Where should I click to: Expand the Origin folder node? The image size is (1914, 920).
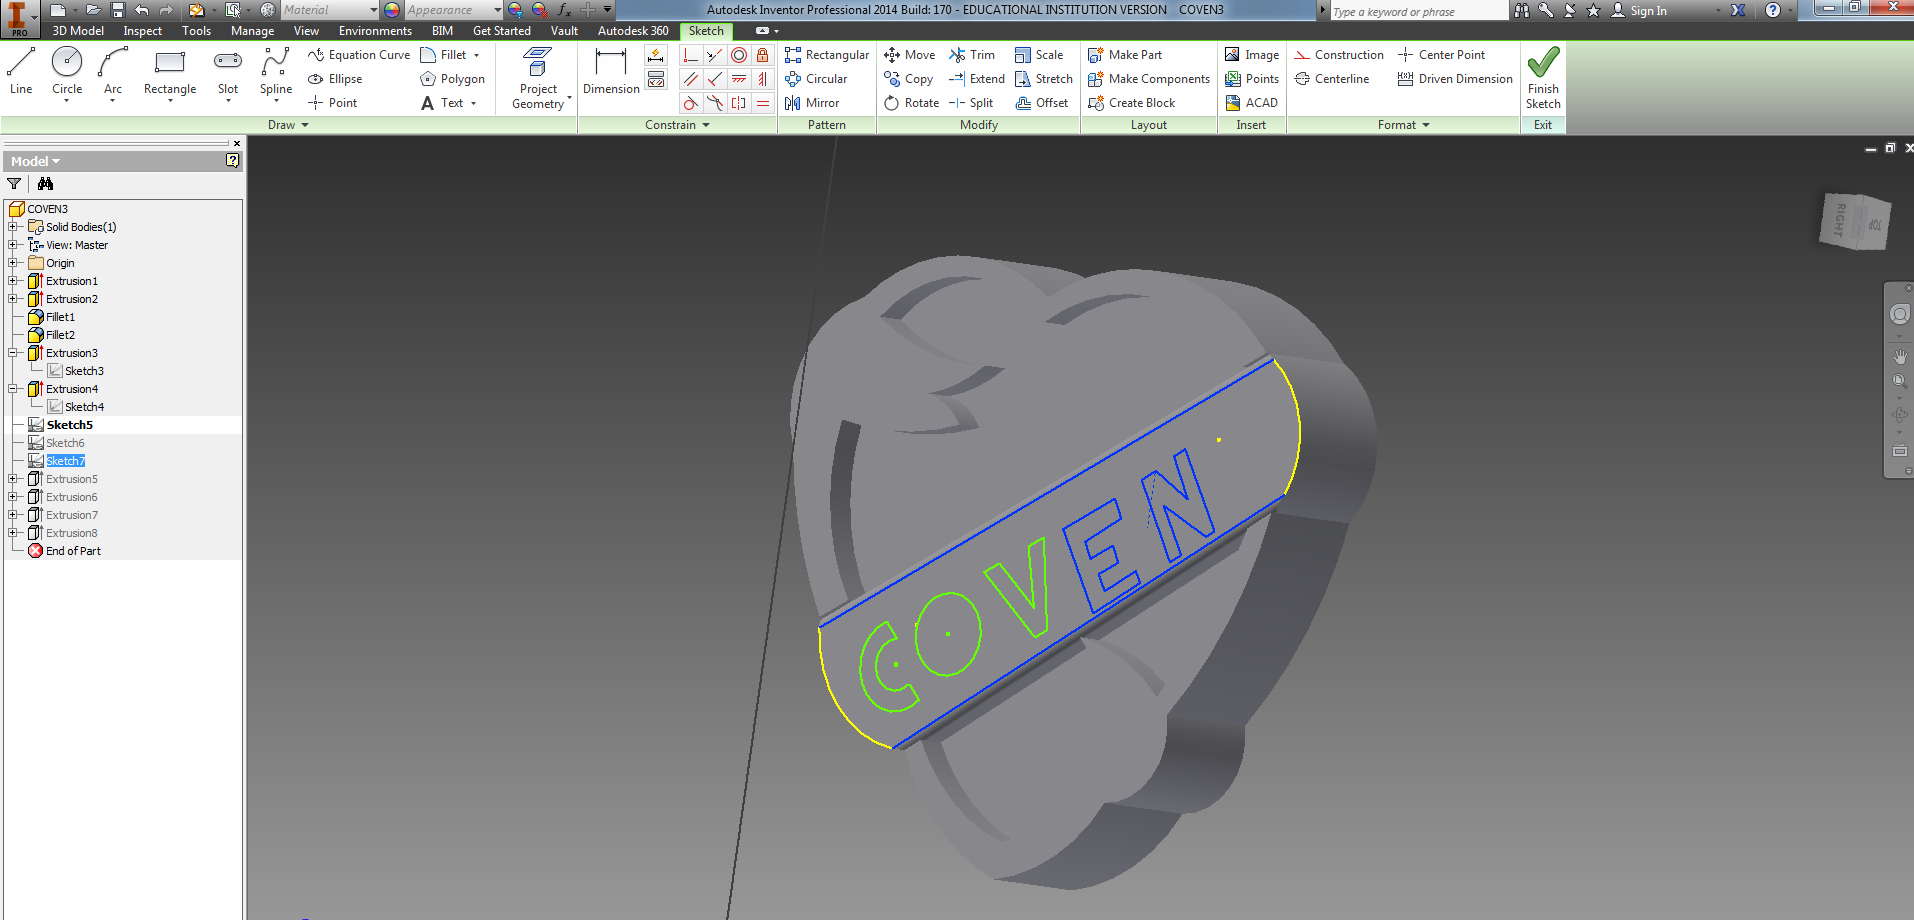click(13, 263)
